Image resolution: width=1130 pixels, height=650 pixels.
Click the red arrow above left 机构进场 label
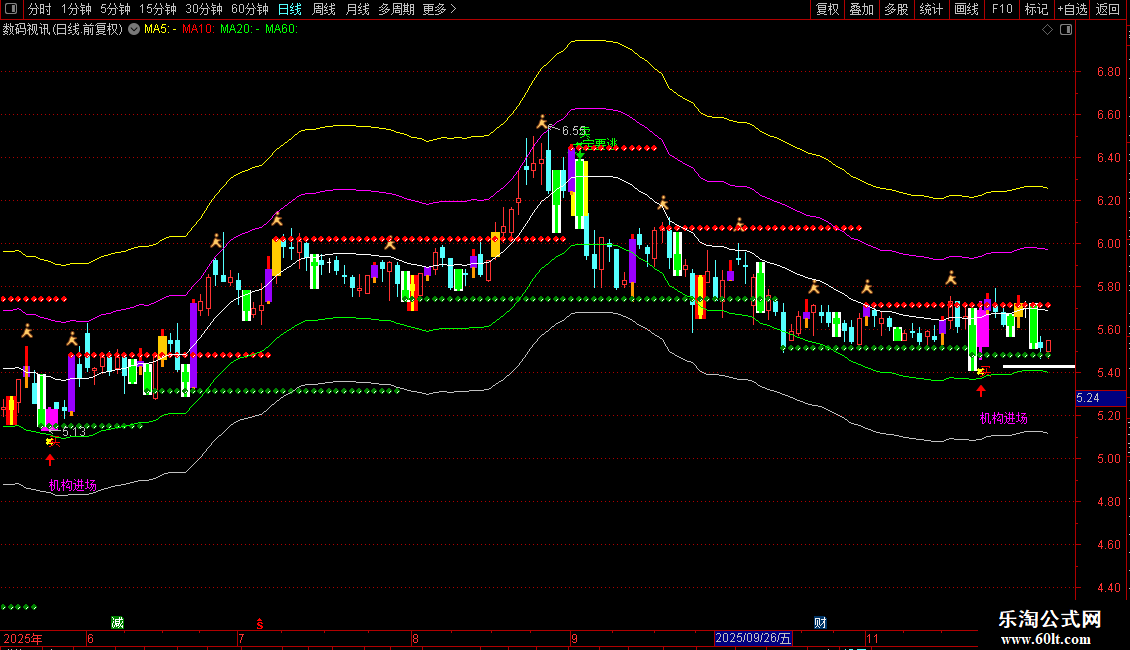(x=50, y=460)
